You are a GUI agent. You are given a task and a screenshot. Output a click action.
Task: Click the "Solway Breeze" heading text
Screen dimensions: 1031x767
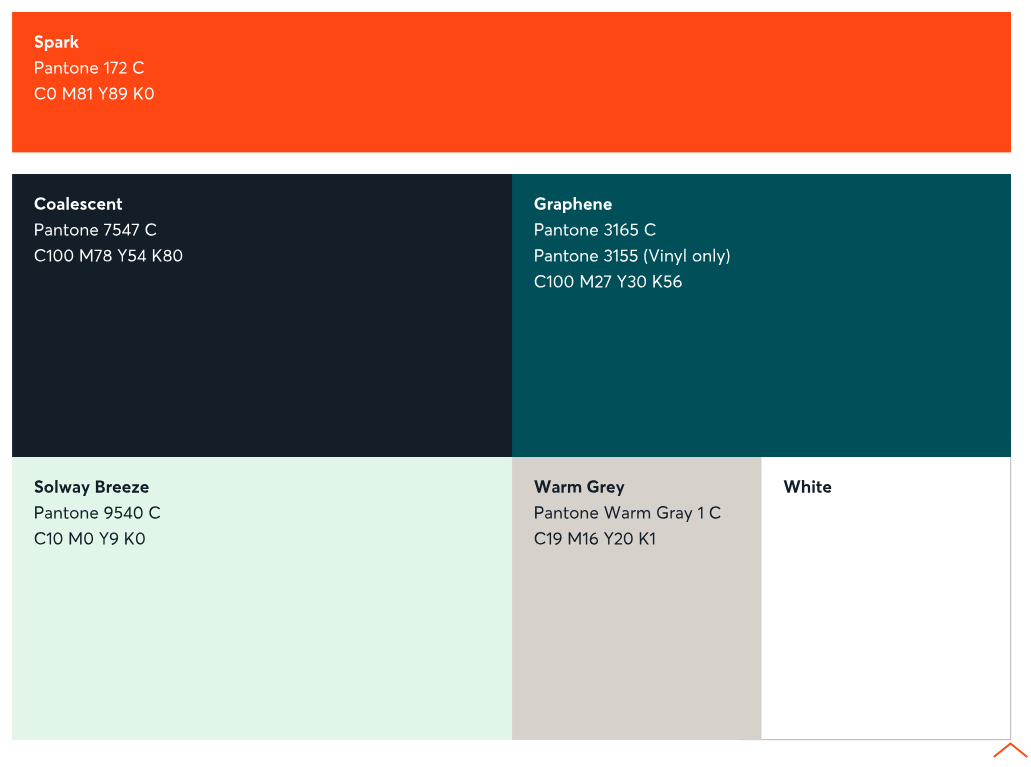point(91,487)
